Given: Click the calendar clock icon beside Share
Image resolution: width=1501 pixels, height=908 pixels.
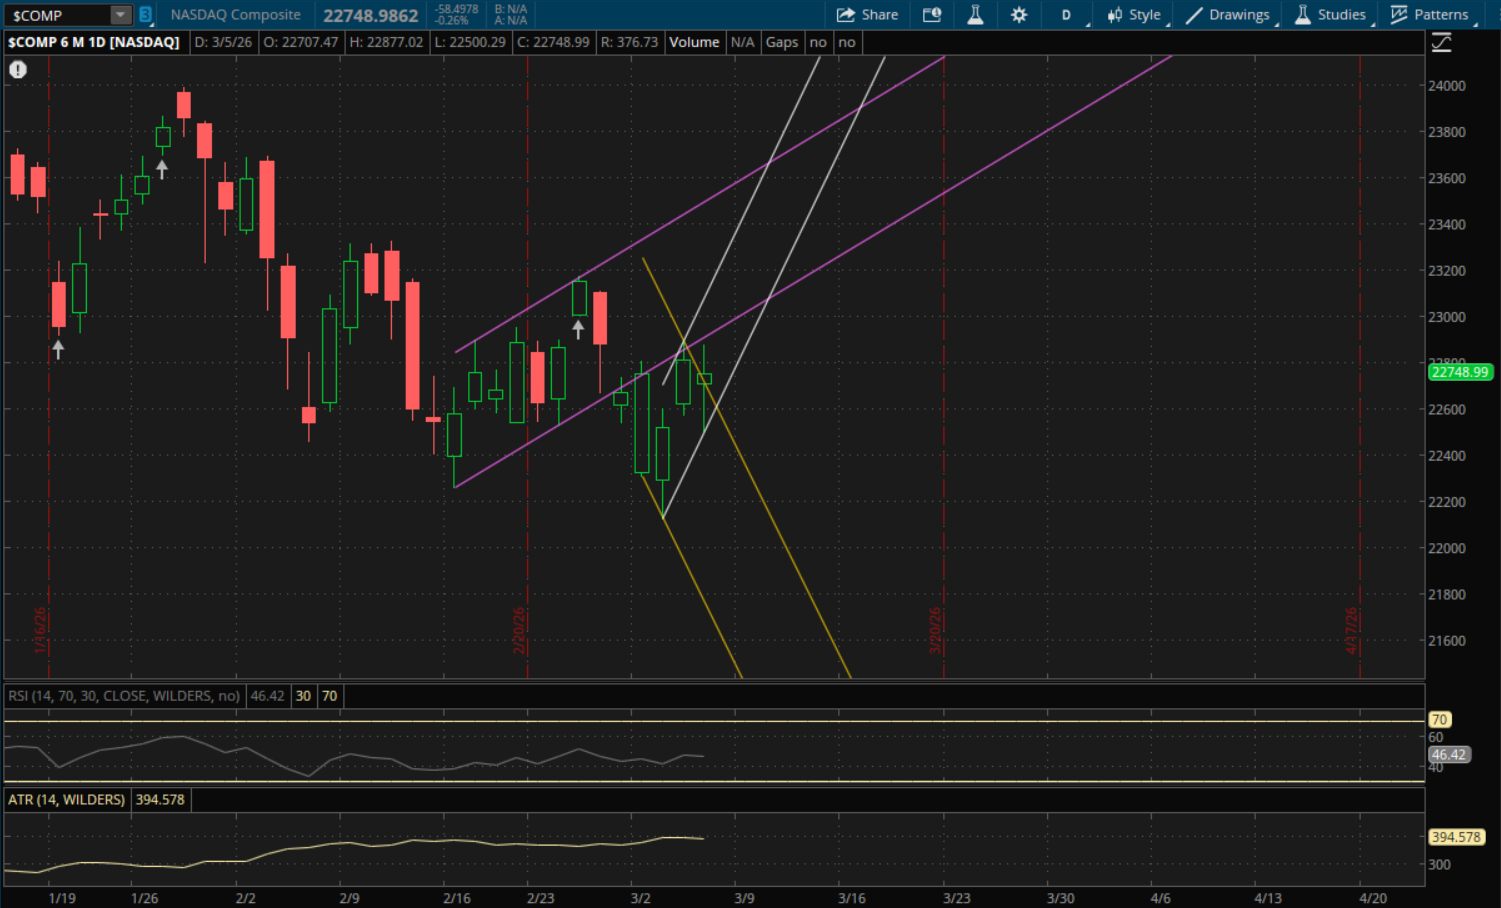Looking at the screenshot, I should pyautogui.click(x=932, y=15).
